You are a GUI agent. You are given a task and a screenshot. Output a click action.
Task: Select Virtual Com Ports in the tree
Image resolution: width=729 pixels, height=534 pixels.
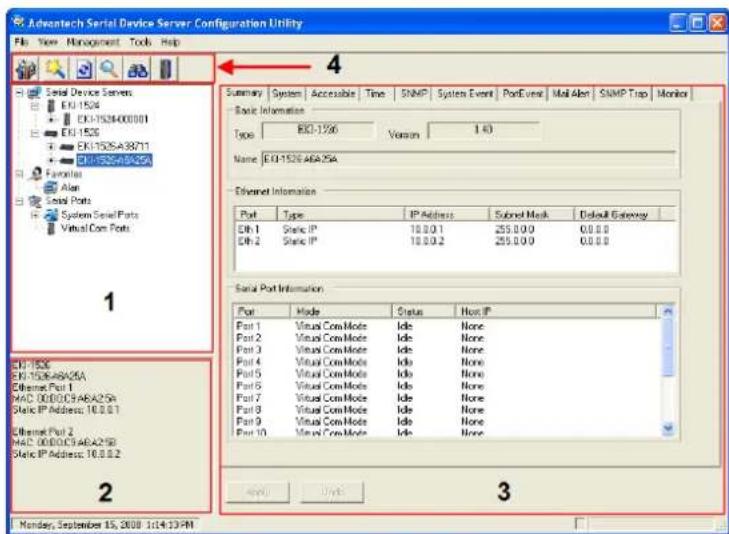point(95,228)
